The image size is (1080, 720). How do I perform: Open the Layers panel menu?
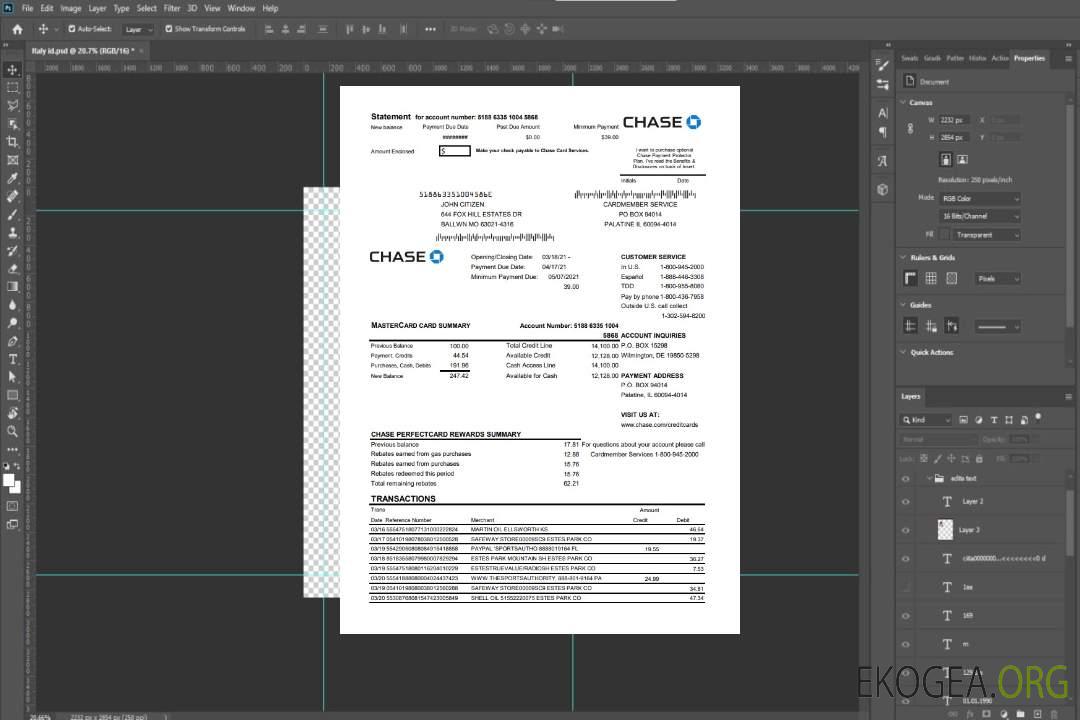point(1068,397)
